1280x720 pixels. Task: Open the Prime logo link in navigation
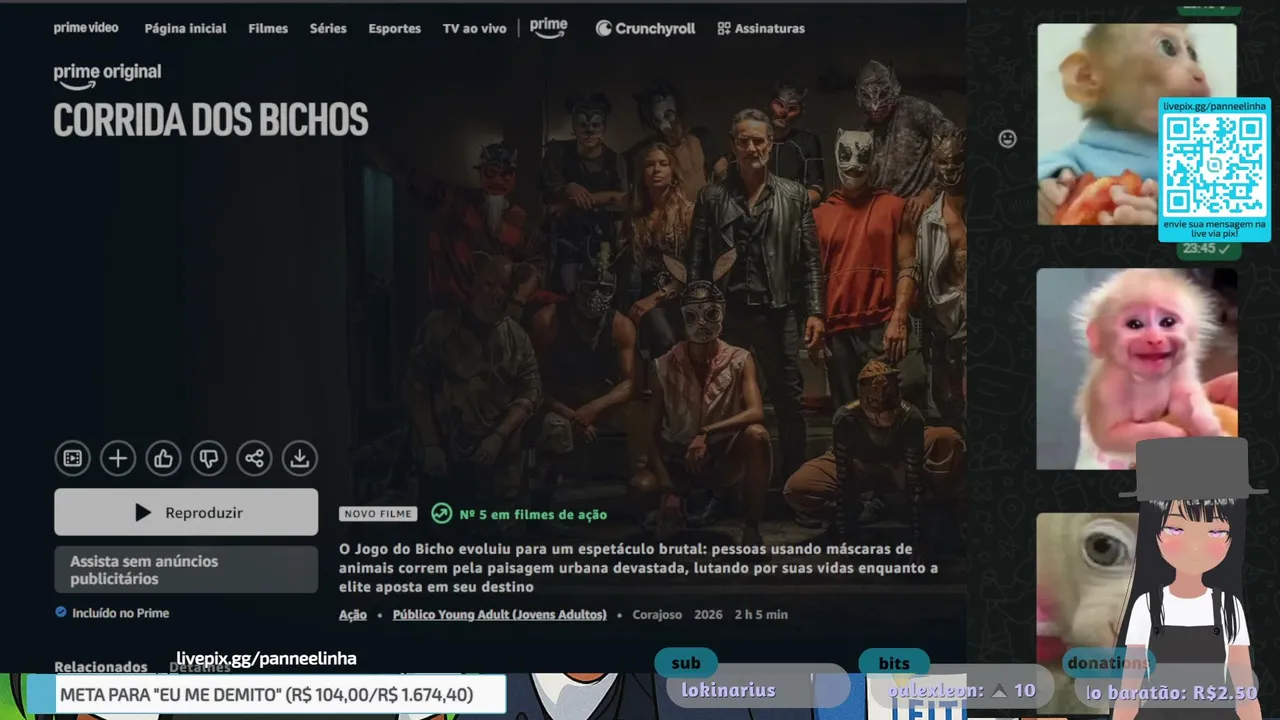(x=548, y=28)
